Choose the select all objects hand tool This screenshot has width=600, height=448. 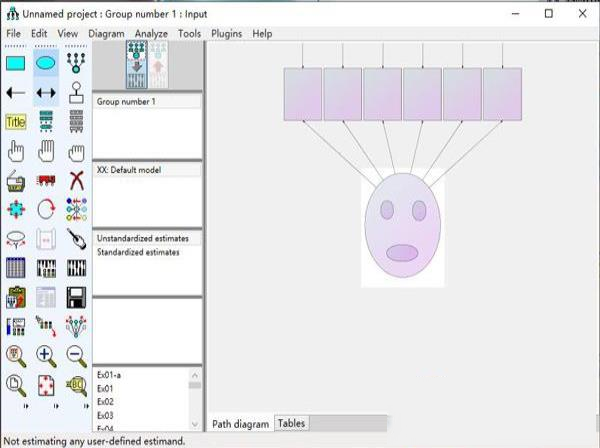click(46, 151)
